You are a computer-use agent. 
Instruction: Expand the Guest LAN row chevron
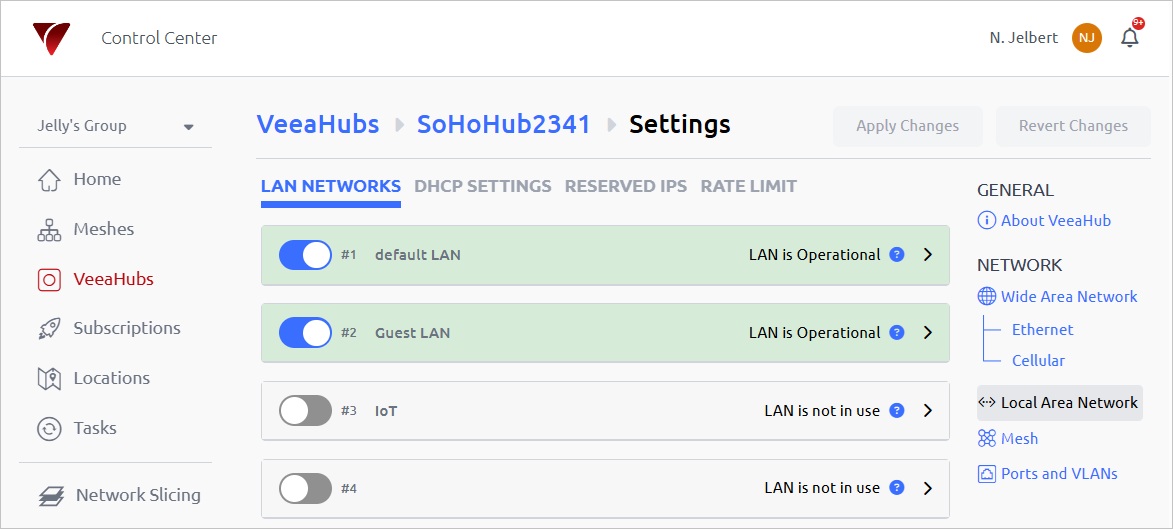click(928, 332)
